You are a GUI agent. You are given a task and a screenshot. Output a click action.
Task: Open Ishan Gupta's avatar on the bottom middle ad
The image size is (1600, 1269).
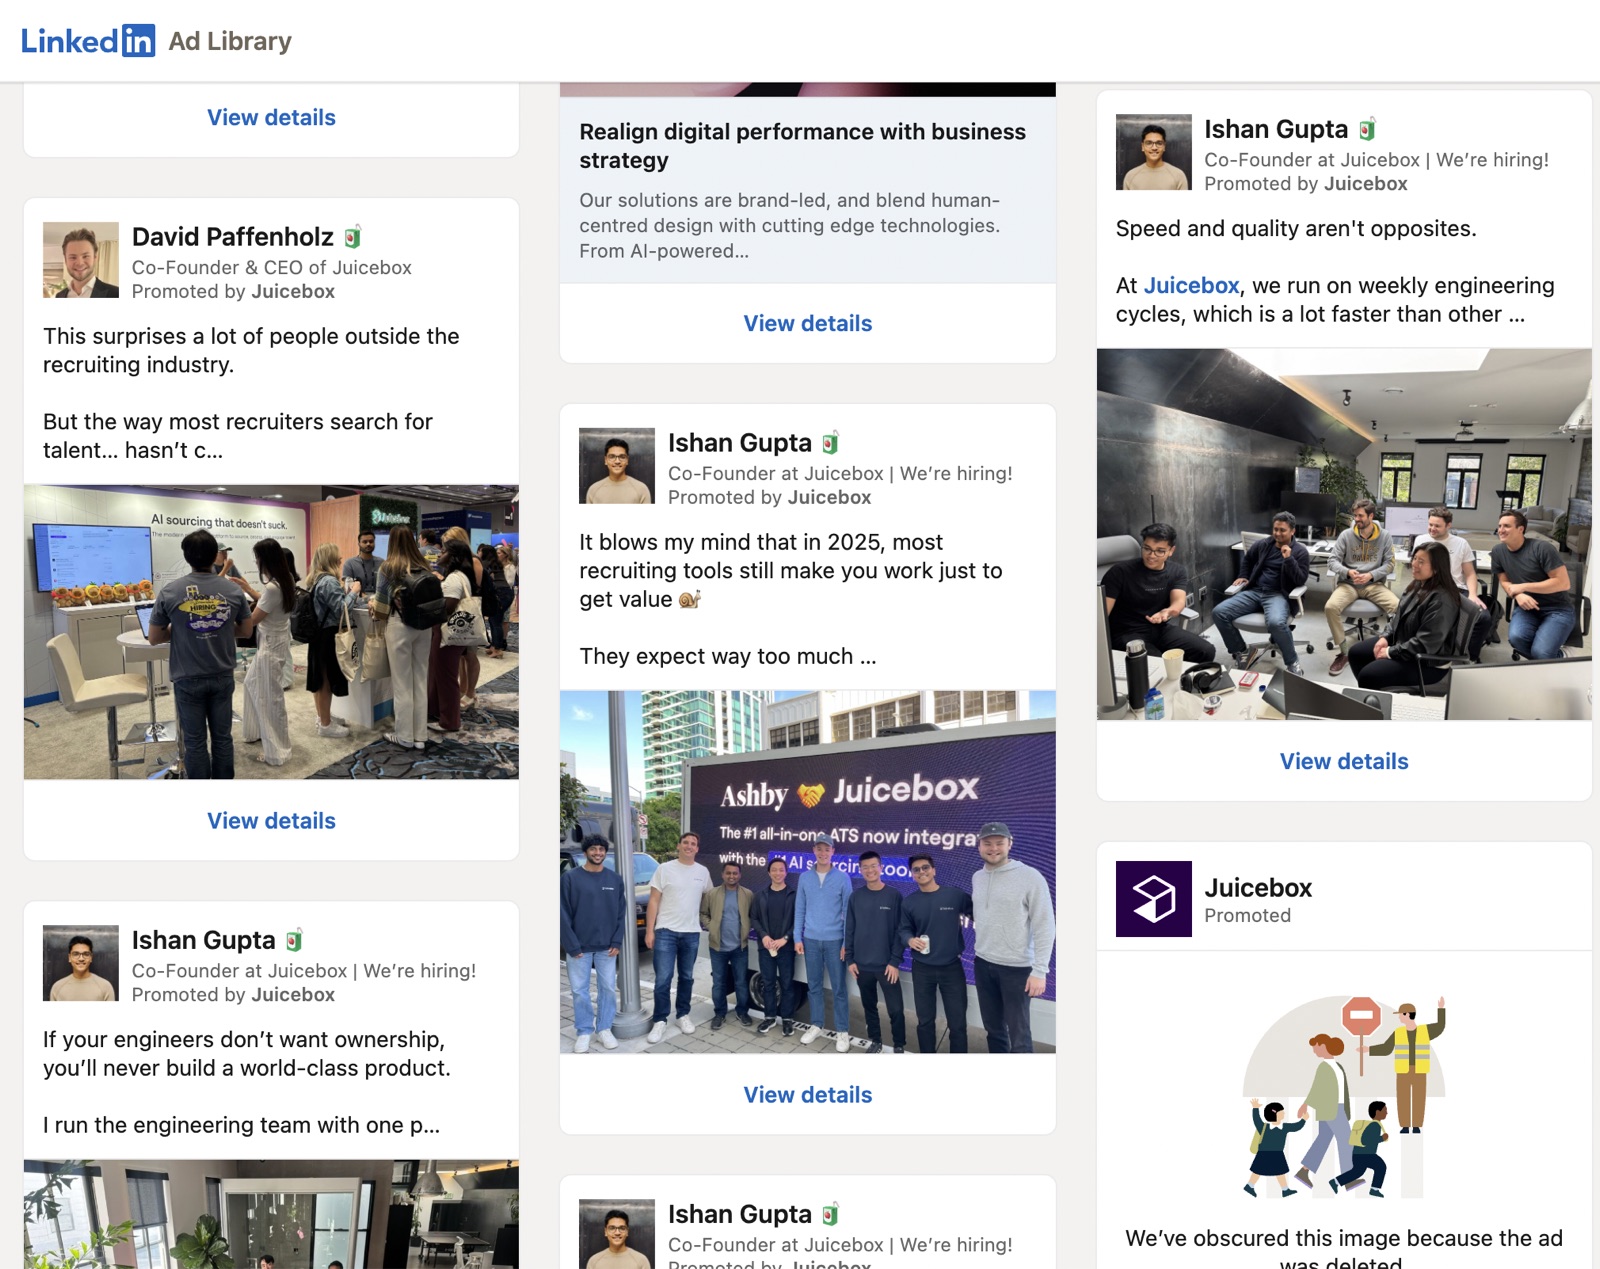click(617, 1234)
